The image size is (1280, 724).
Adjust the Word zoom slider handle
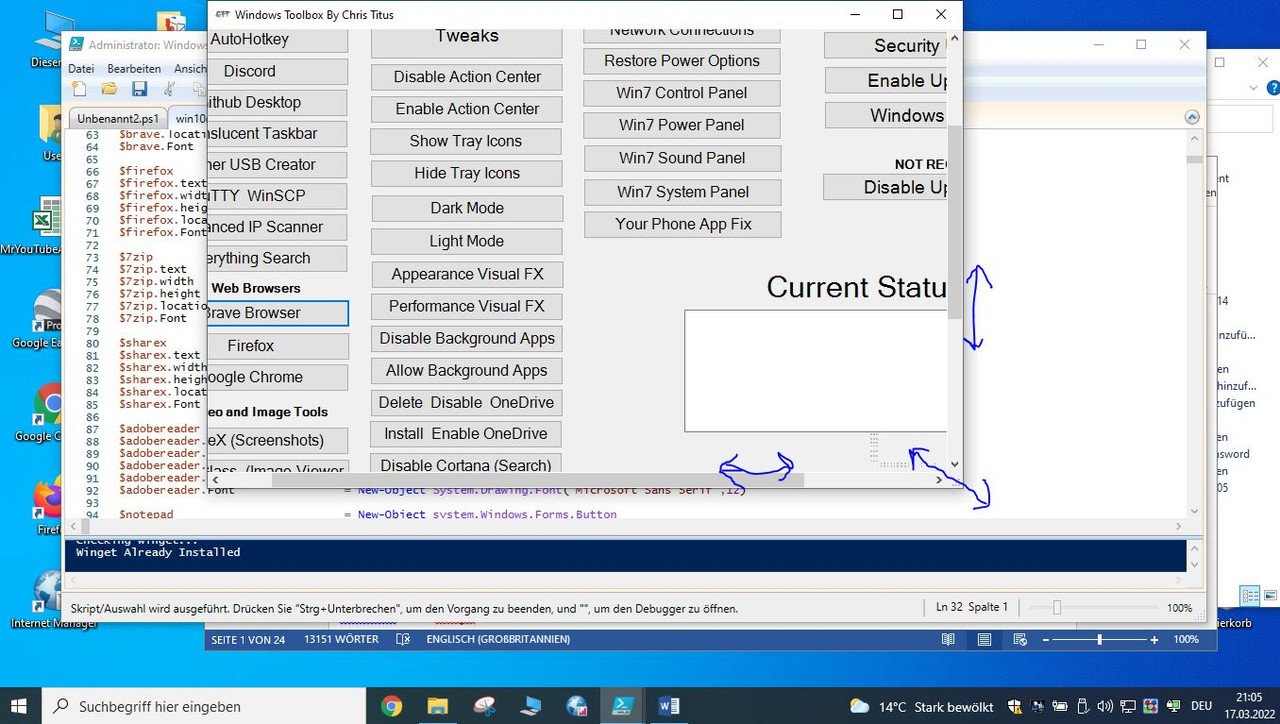tap(1100, 639)
